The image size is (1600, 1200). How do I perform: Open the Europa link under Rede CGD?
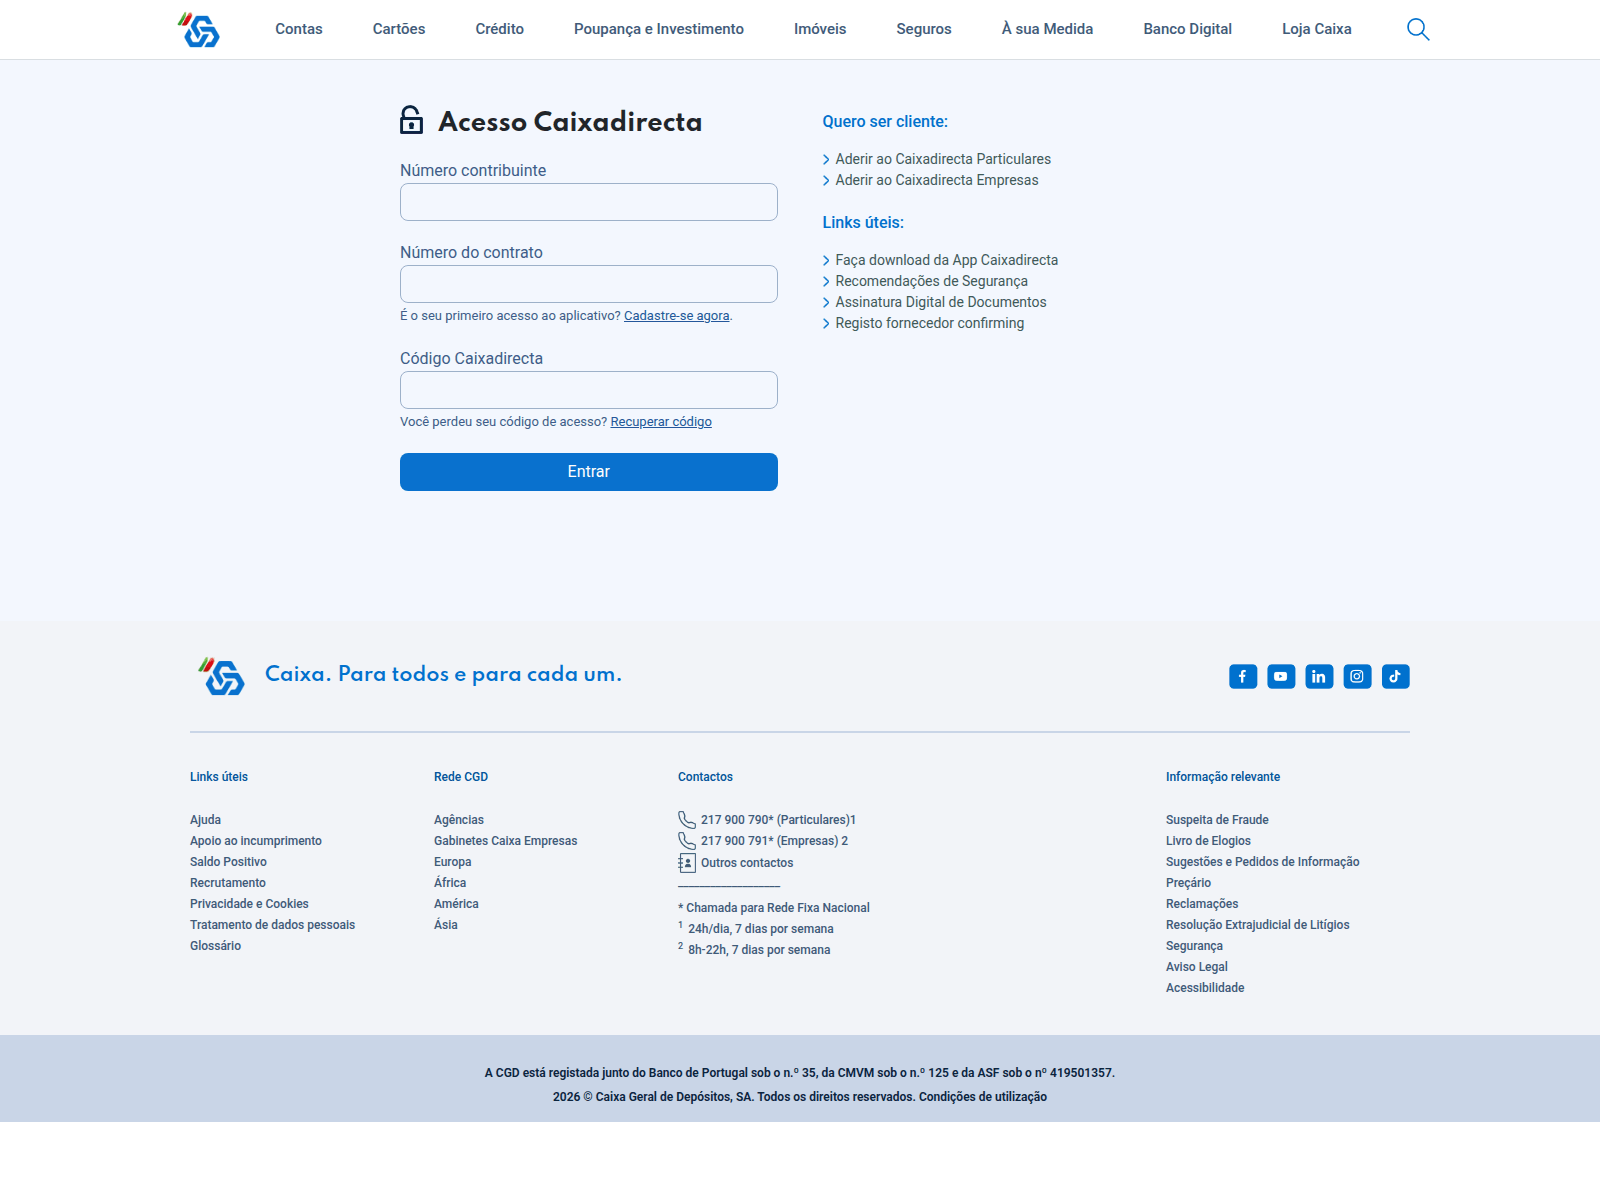[453, 862]
